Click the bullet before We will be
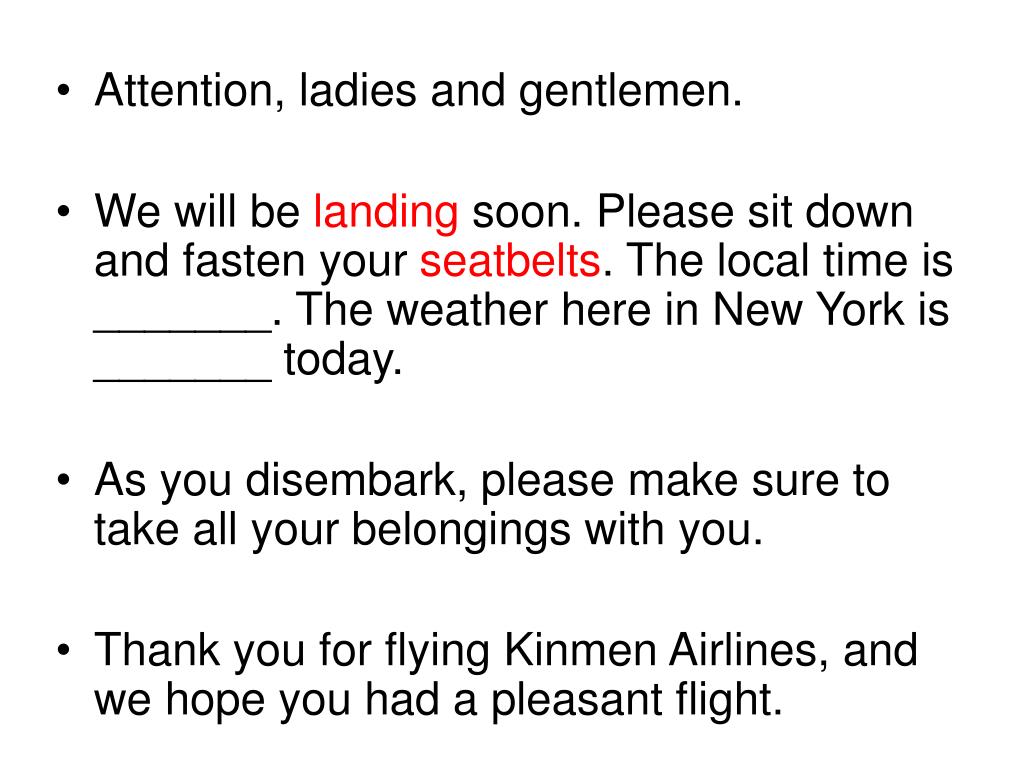1024x768 pixels. (63, 212)
